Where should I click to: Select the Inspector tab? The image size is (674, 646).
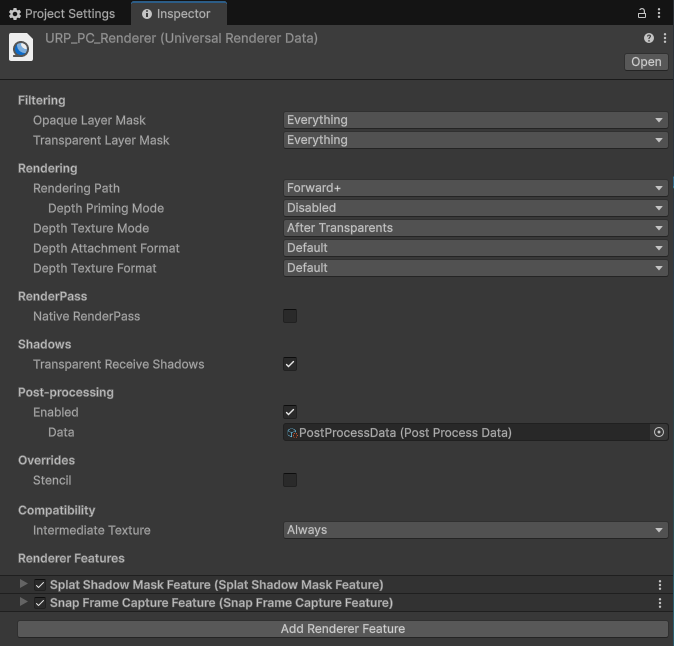pos(179,14)
